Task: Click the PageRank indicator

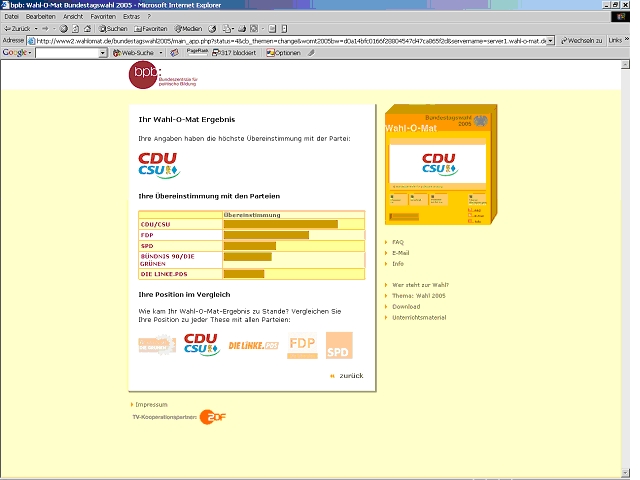Action: pyautogui.click(x=197, y=52)
